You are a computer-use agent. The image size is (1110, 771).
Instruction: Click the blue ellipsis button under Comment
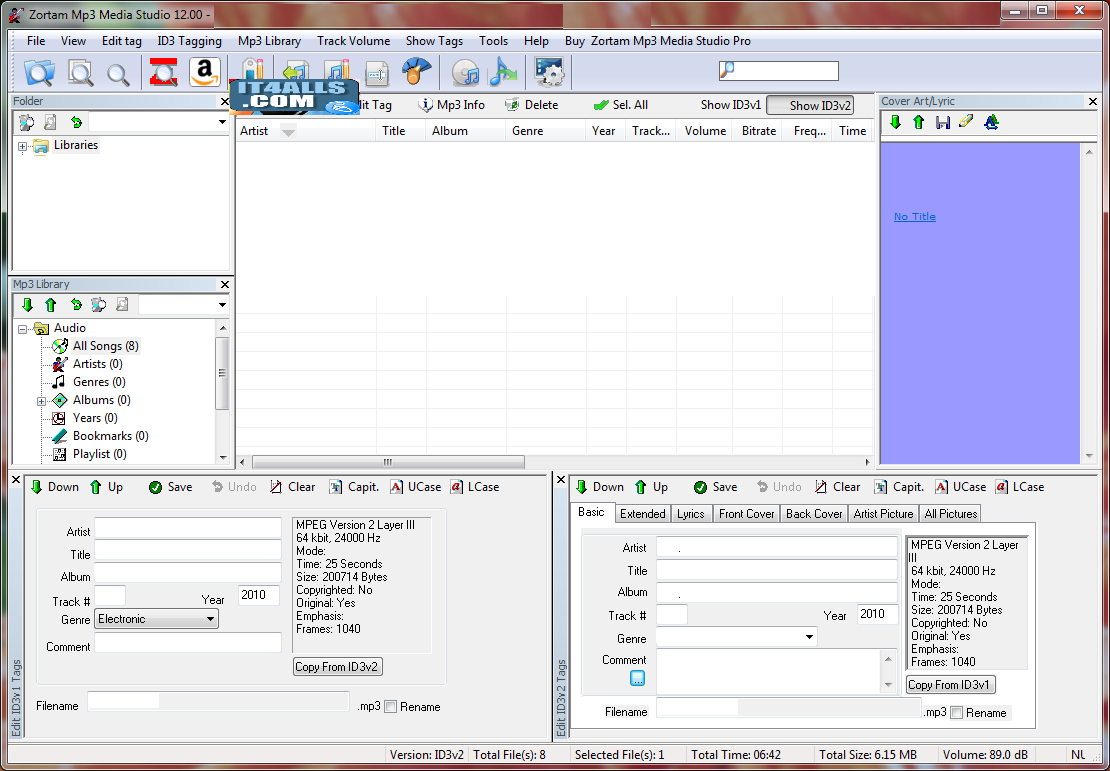coord(637,678)
